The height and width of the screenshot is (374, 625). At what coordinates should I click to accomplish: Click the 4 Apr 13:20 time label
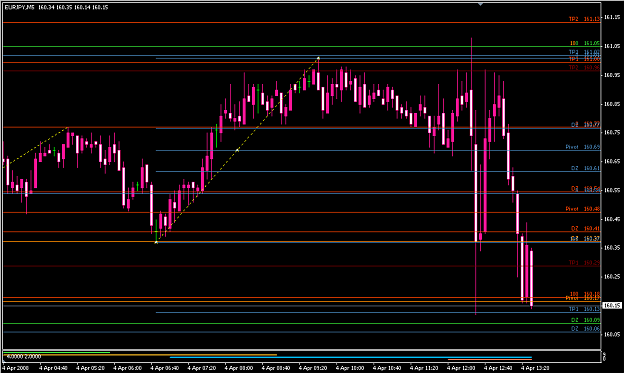point(535,368)
